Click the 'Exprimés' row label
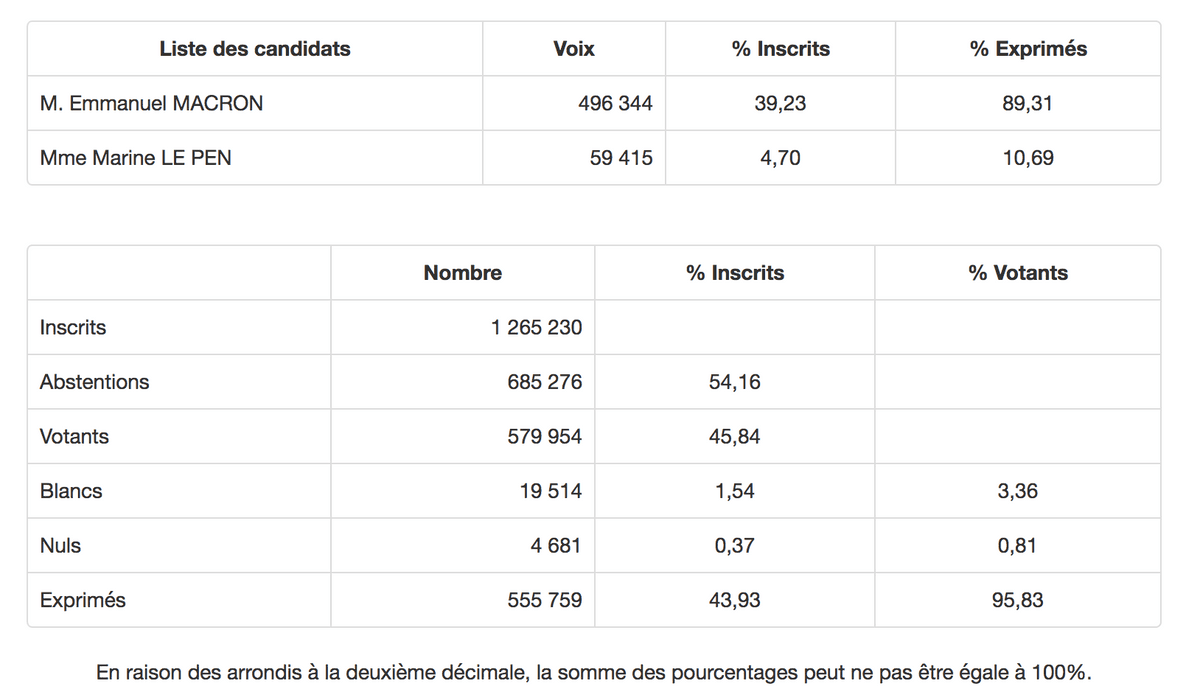Screen dimensions: 1200x694 (x=83, y=600)
